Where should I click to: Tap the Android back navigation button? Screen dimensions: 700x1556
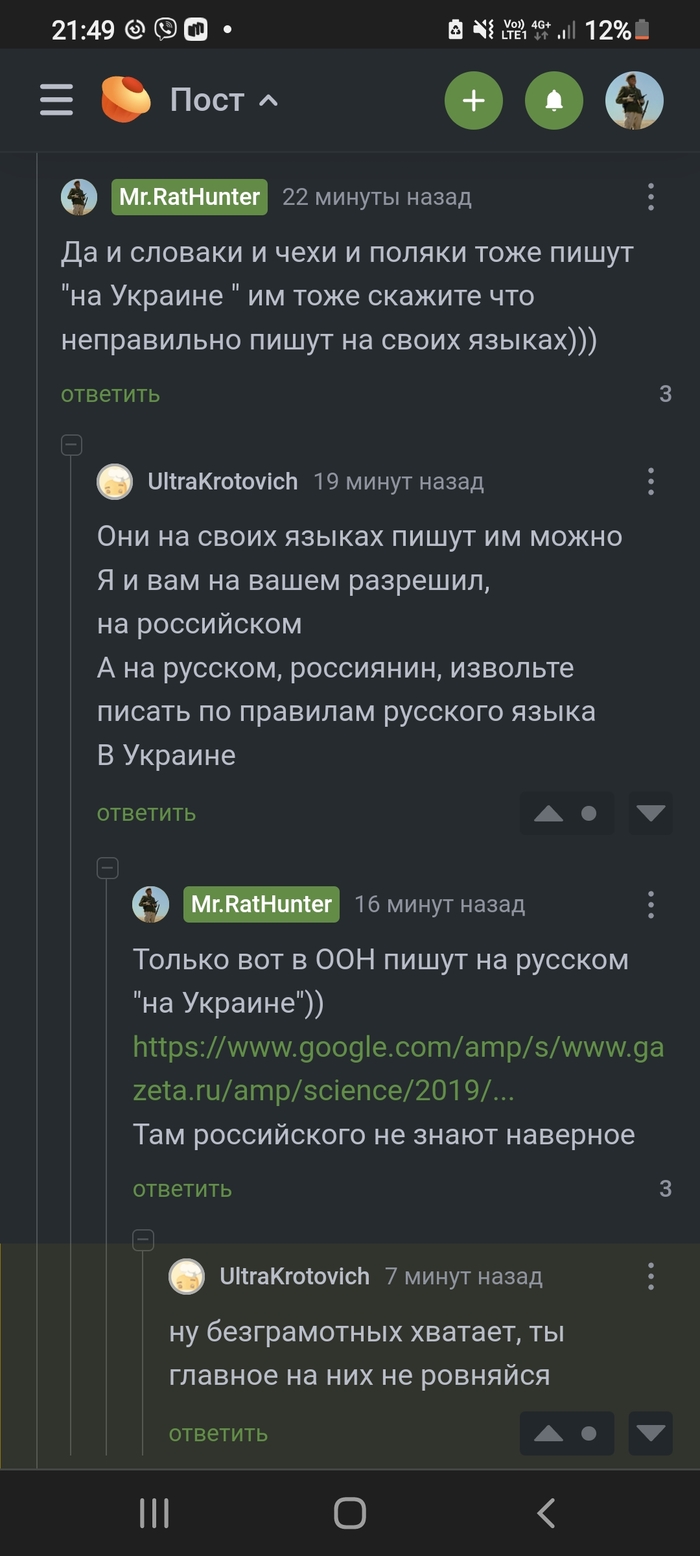(x=546, y=1513)
